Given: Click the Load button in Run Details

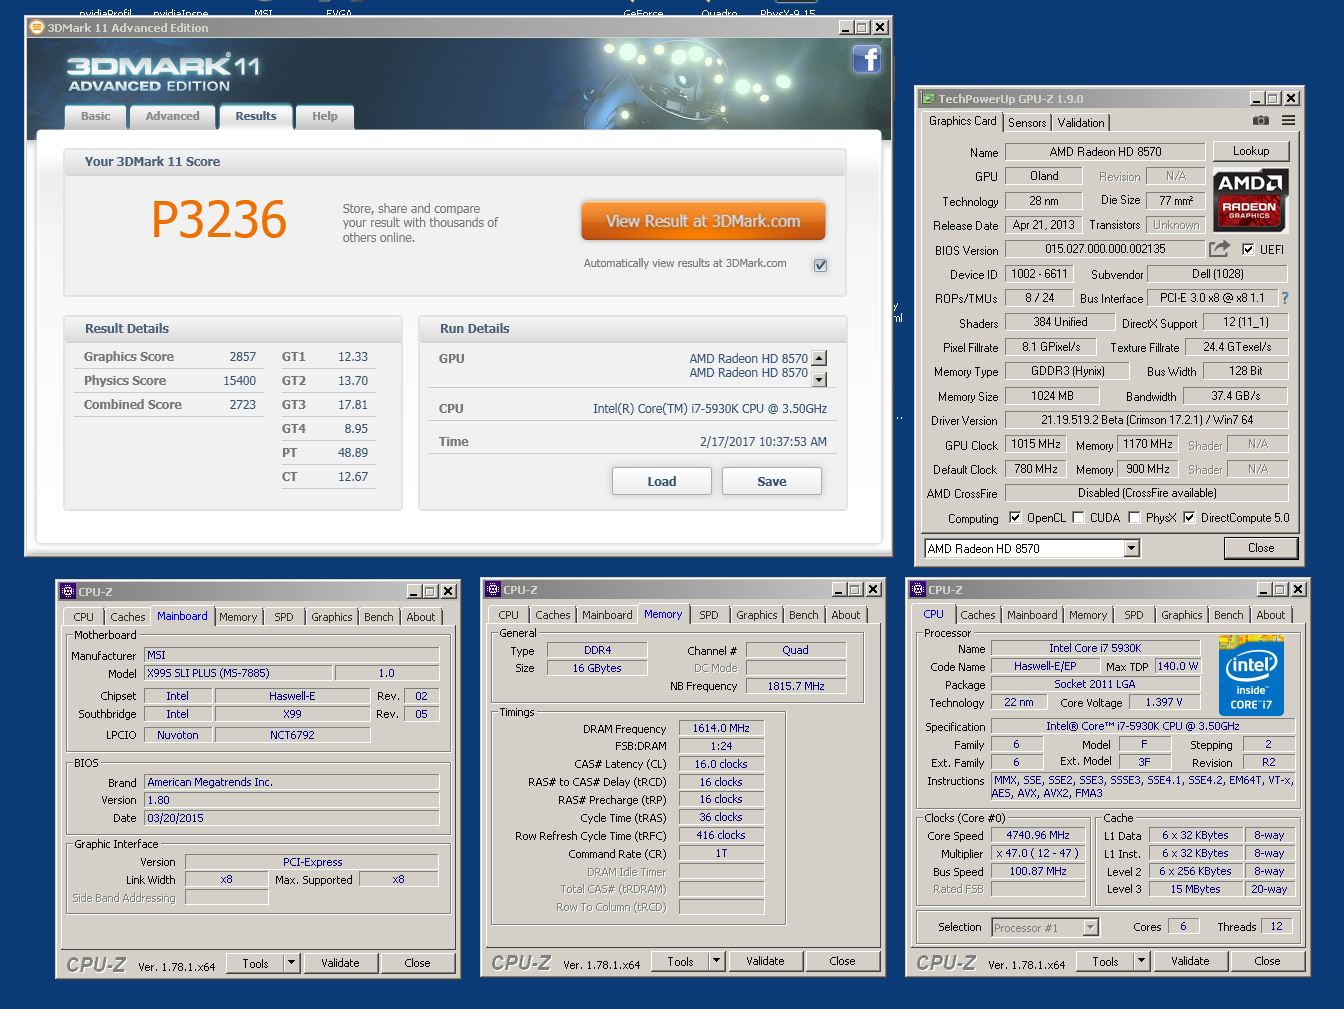Looking at the screenshot, I should 661,481.
